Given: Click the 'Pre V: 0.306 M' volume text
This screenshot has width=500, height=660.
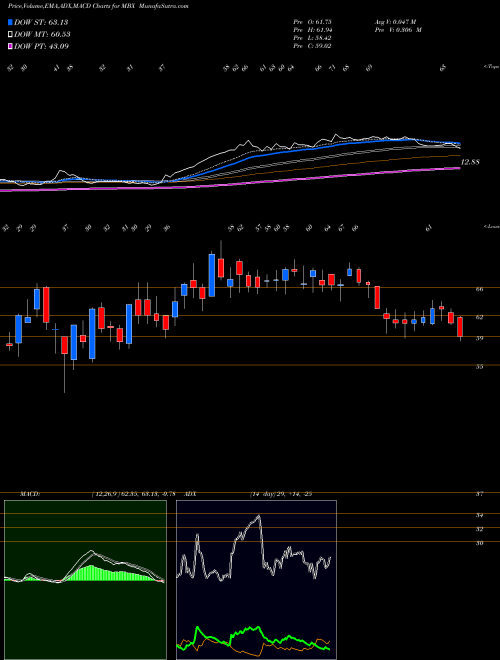Looking at the screenshot, I should [x=398, y=30].
